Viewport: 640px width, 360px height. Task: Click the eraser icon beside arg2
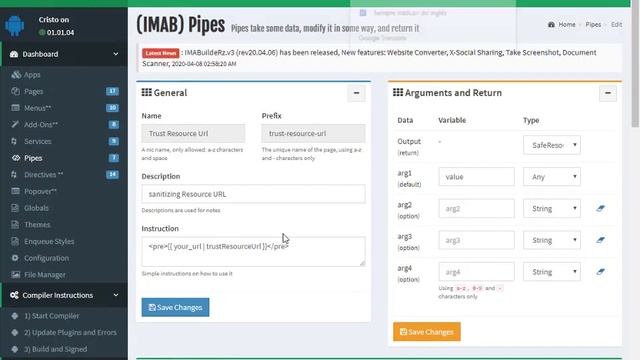(x=600, y=209)
